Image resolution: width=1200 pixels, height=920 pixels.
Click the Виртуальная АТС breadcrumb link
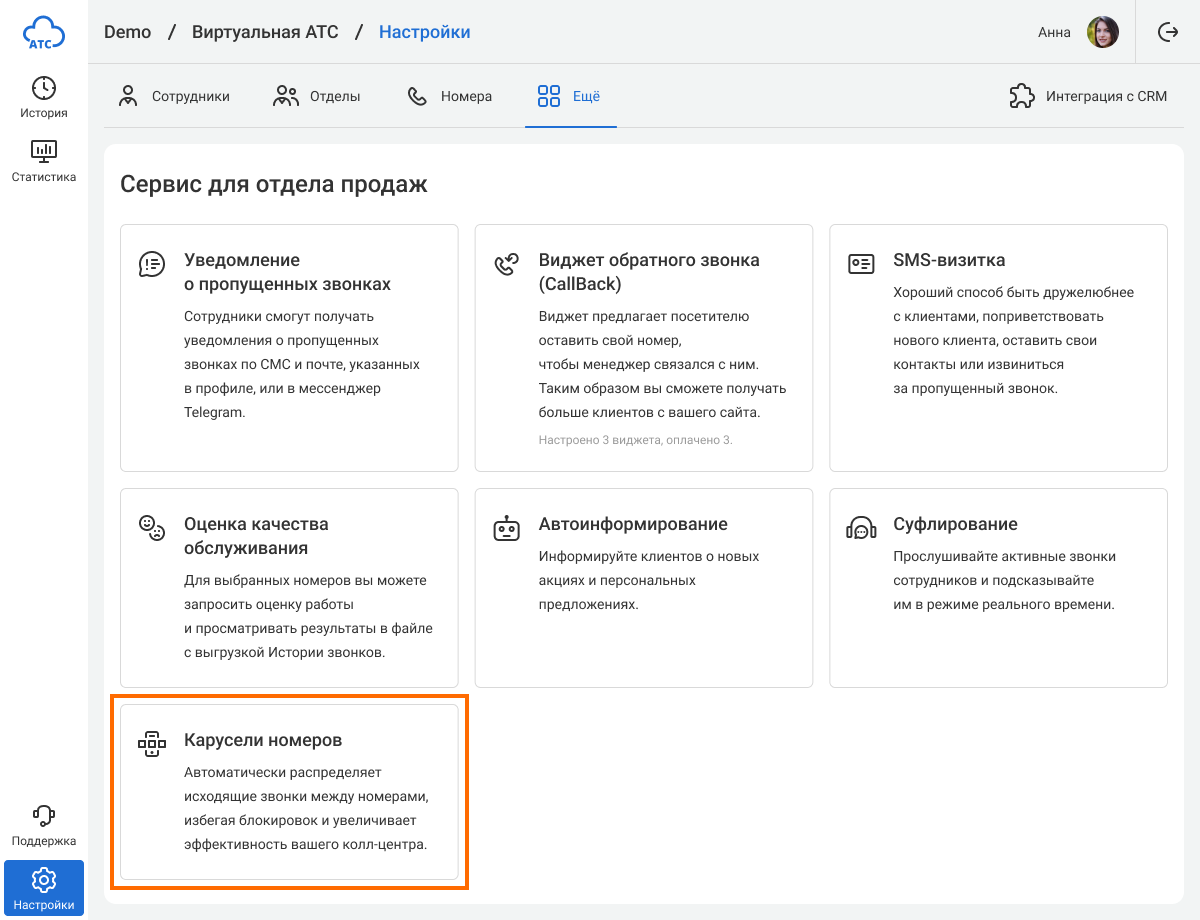pos(266,32)
